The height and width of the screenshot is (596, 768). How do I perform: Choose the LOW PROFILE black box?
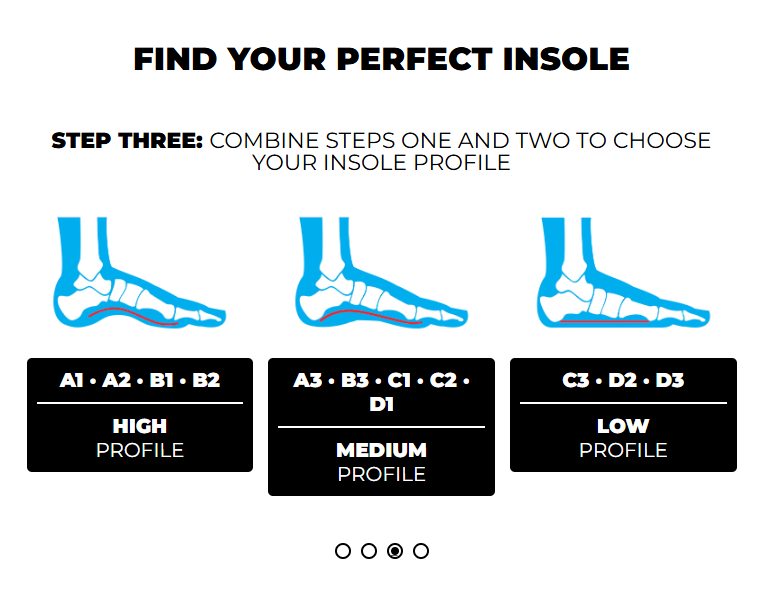coord(624,415)
